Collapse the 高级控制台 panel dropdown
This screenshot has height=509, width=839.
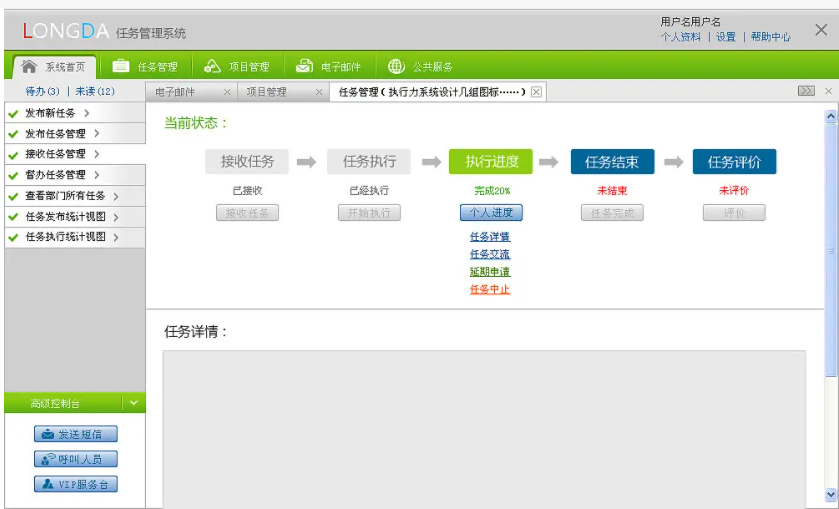coord(134,403)
